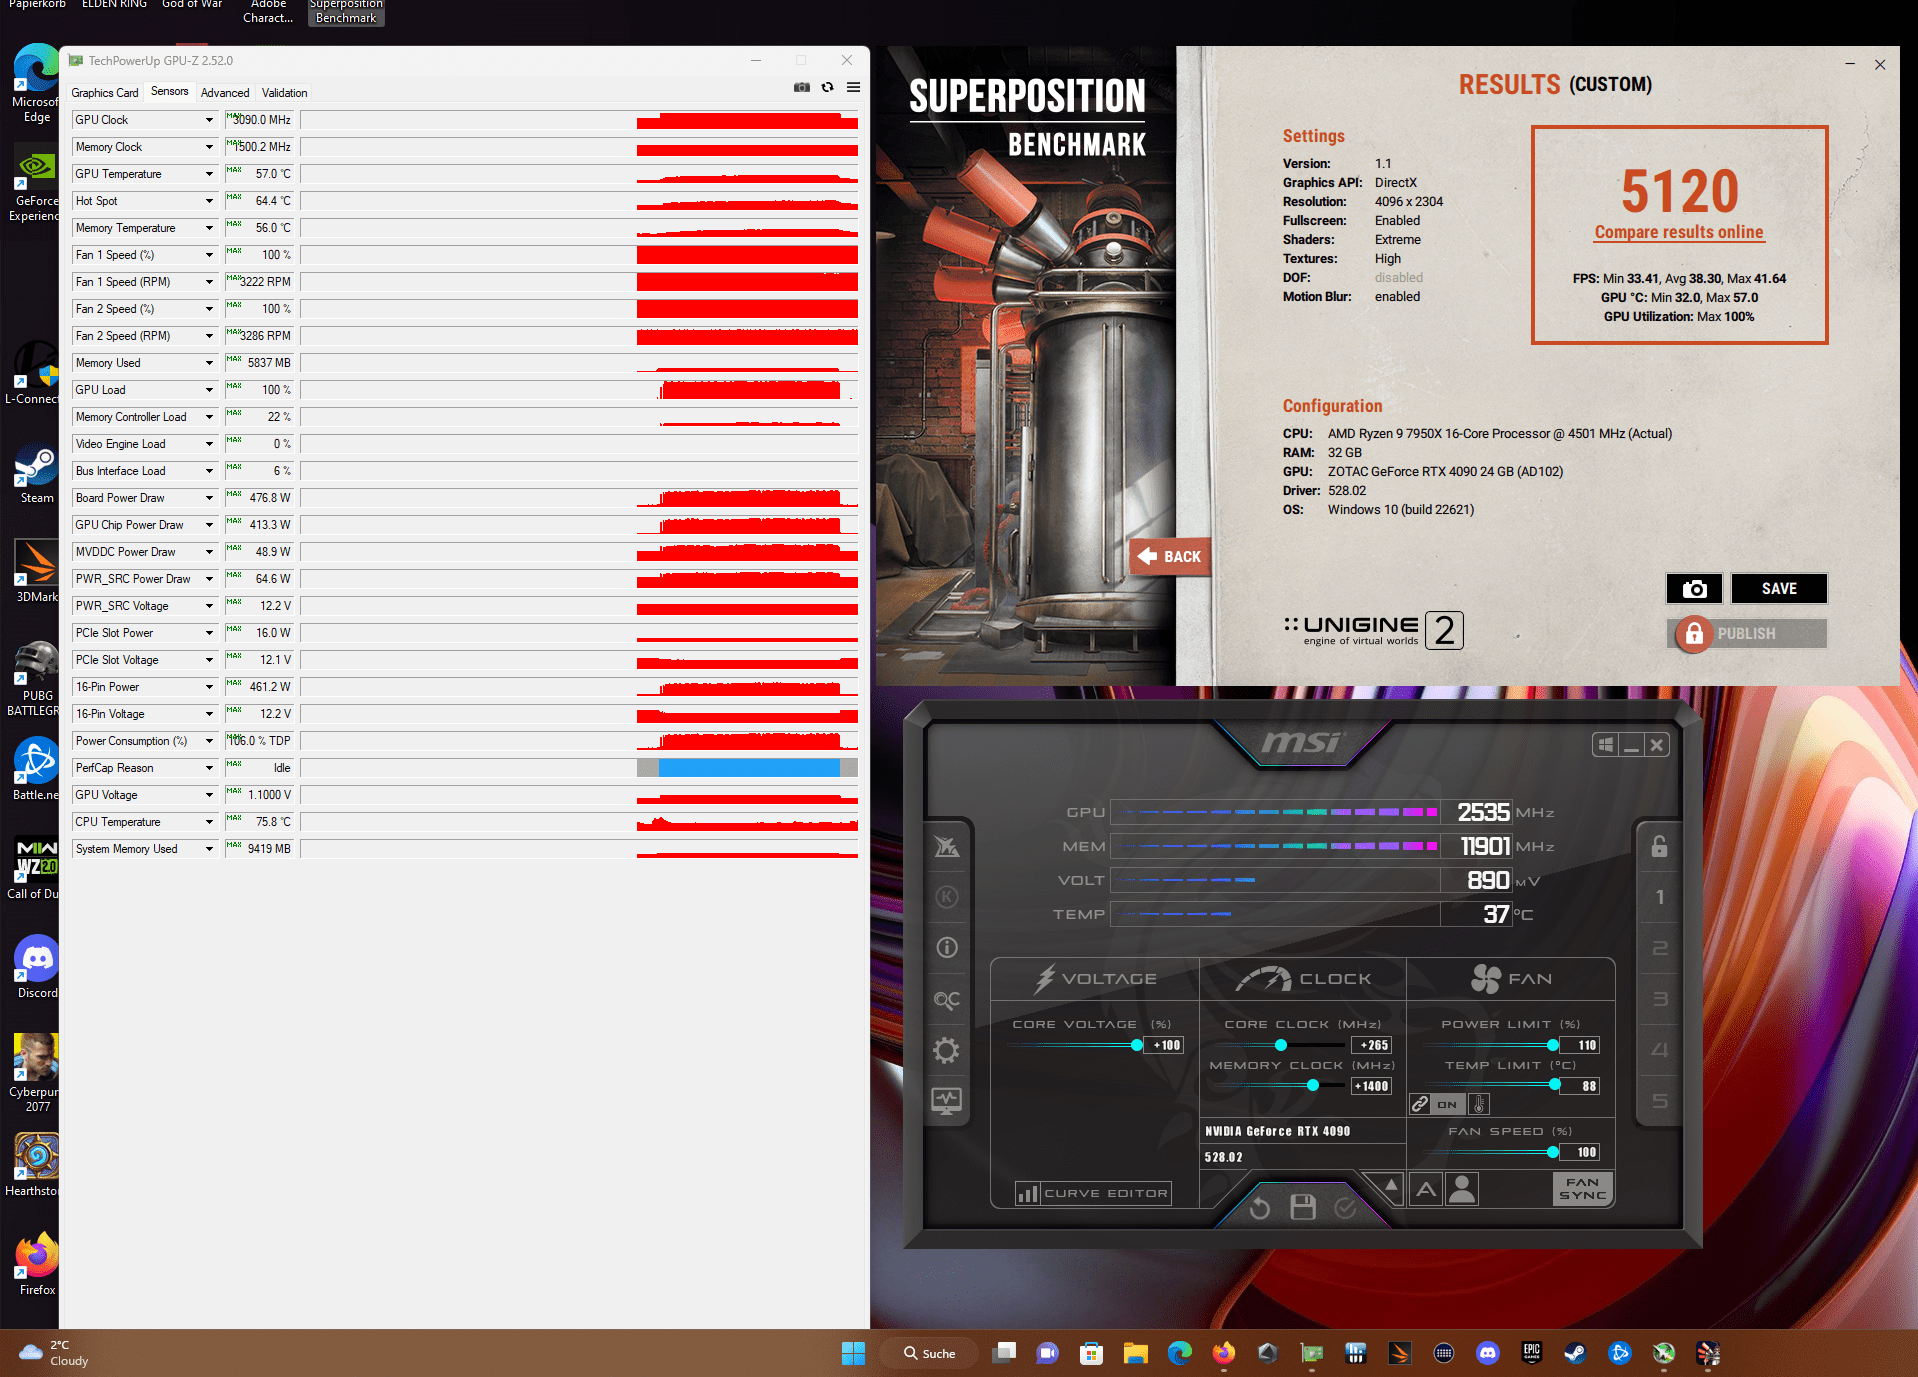Open Epic Games Launcher from the taskbar
The width and height of the screenshot is (1918, 1377).
coord(1531,1353)
